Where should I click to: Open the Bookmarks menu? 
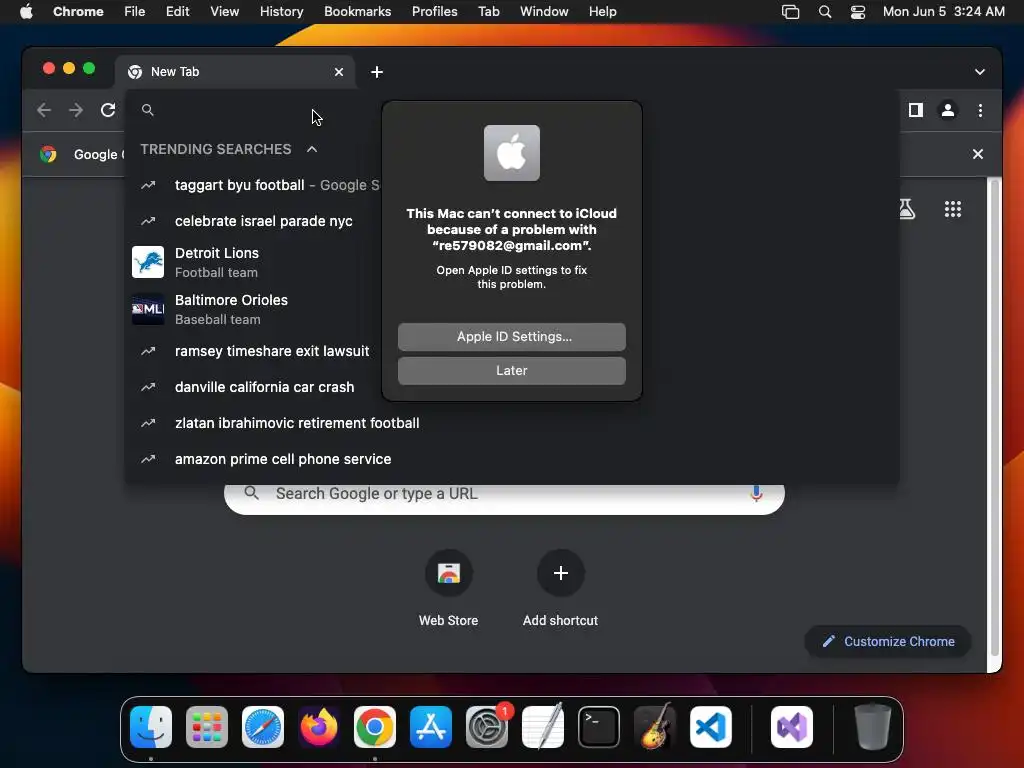pyautogui.click(x=357, y=11)
